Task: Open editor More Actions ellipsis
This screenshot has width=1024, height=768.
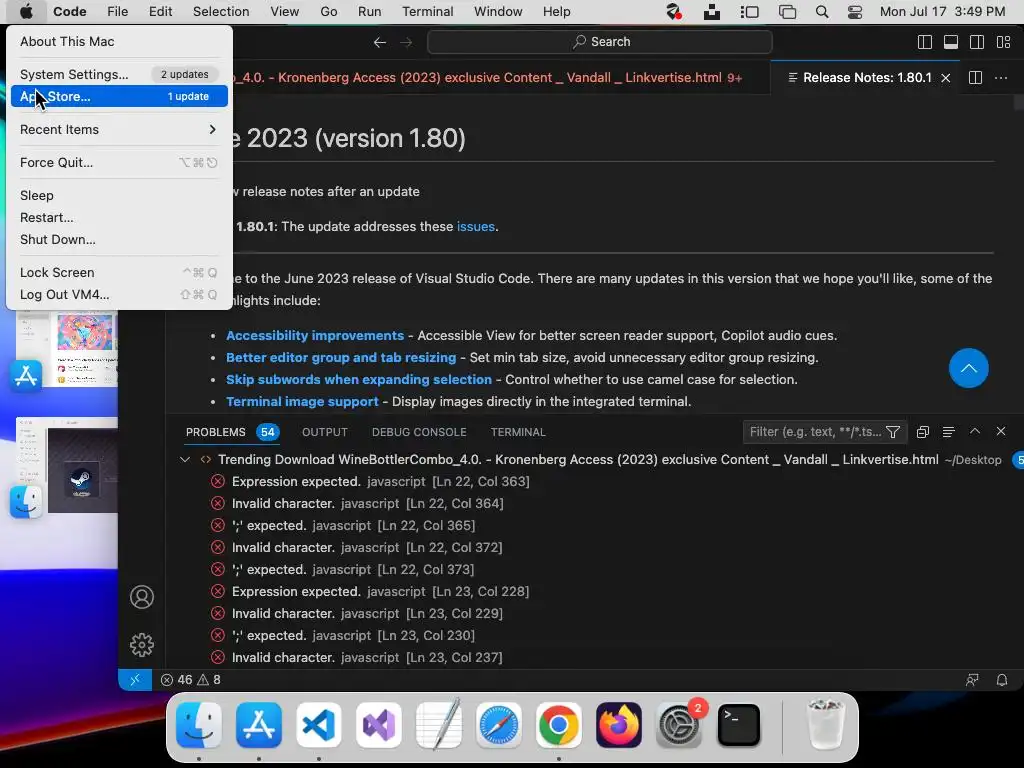Action: 1000,78
